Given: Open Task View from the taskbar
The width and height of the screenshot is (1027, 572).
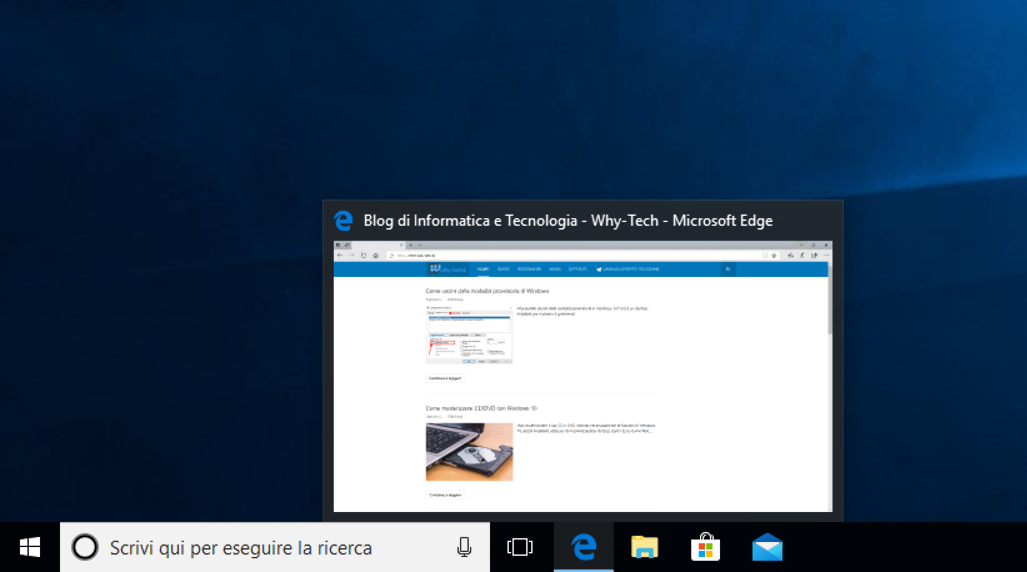Looking at the screenshot, I should click(520, 547).
